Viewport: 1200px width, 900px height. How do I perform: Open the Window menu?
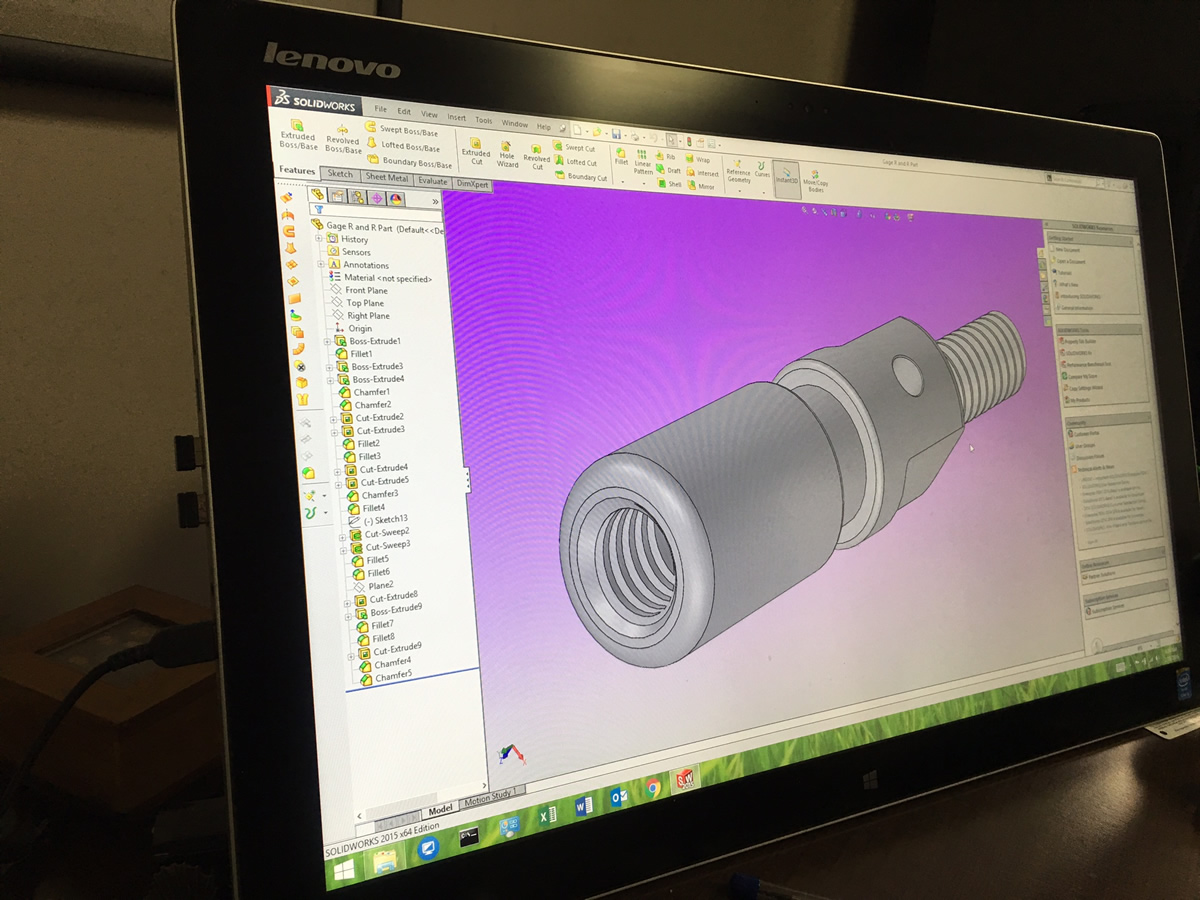click(x=514, y=124)
